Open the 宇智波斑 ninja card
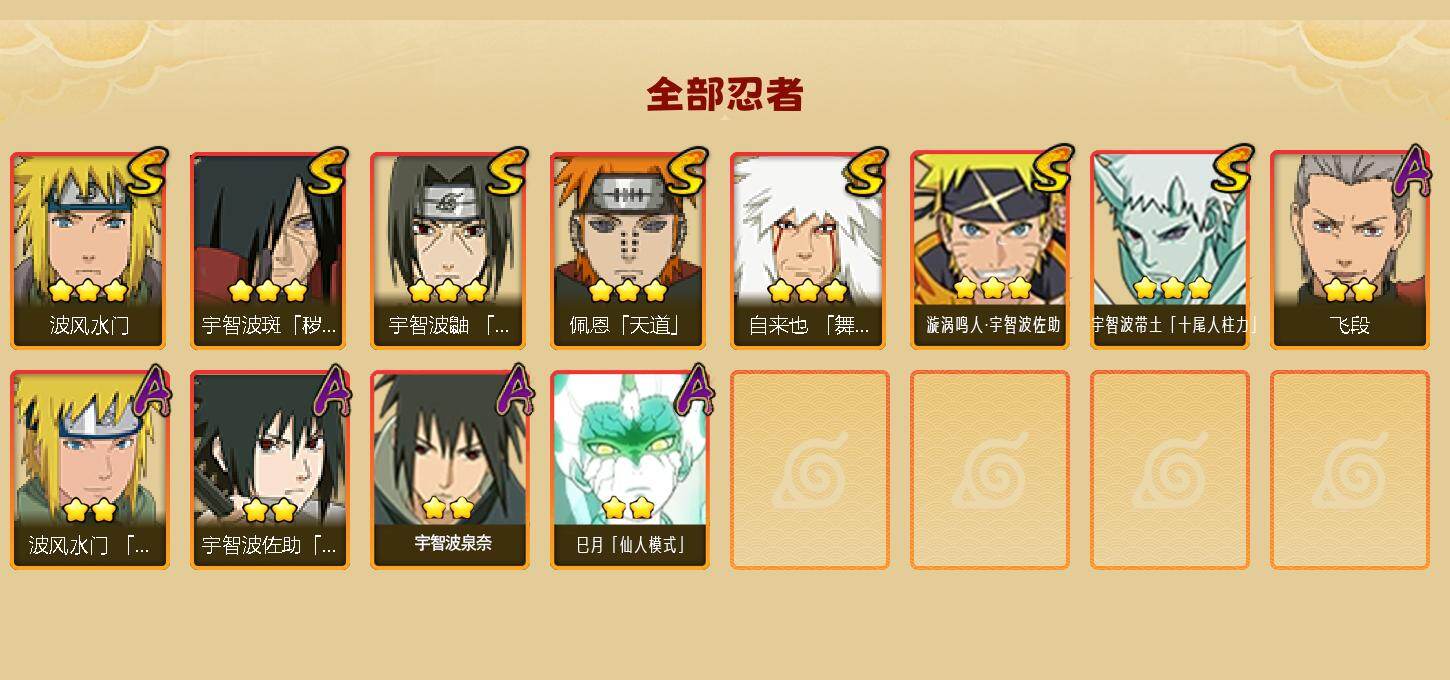 coord(268,250)
